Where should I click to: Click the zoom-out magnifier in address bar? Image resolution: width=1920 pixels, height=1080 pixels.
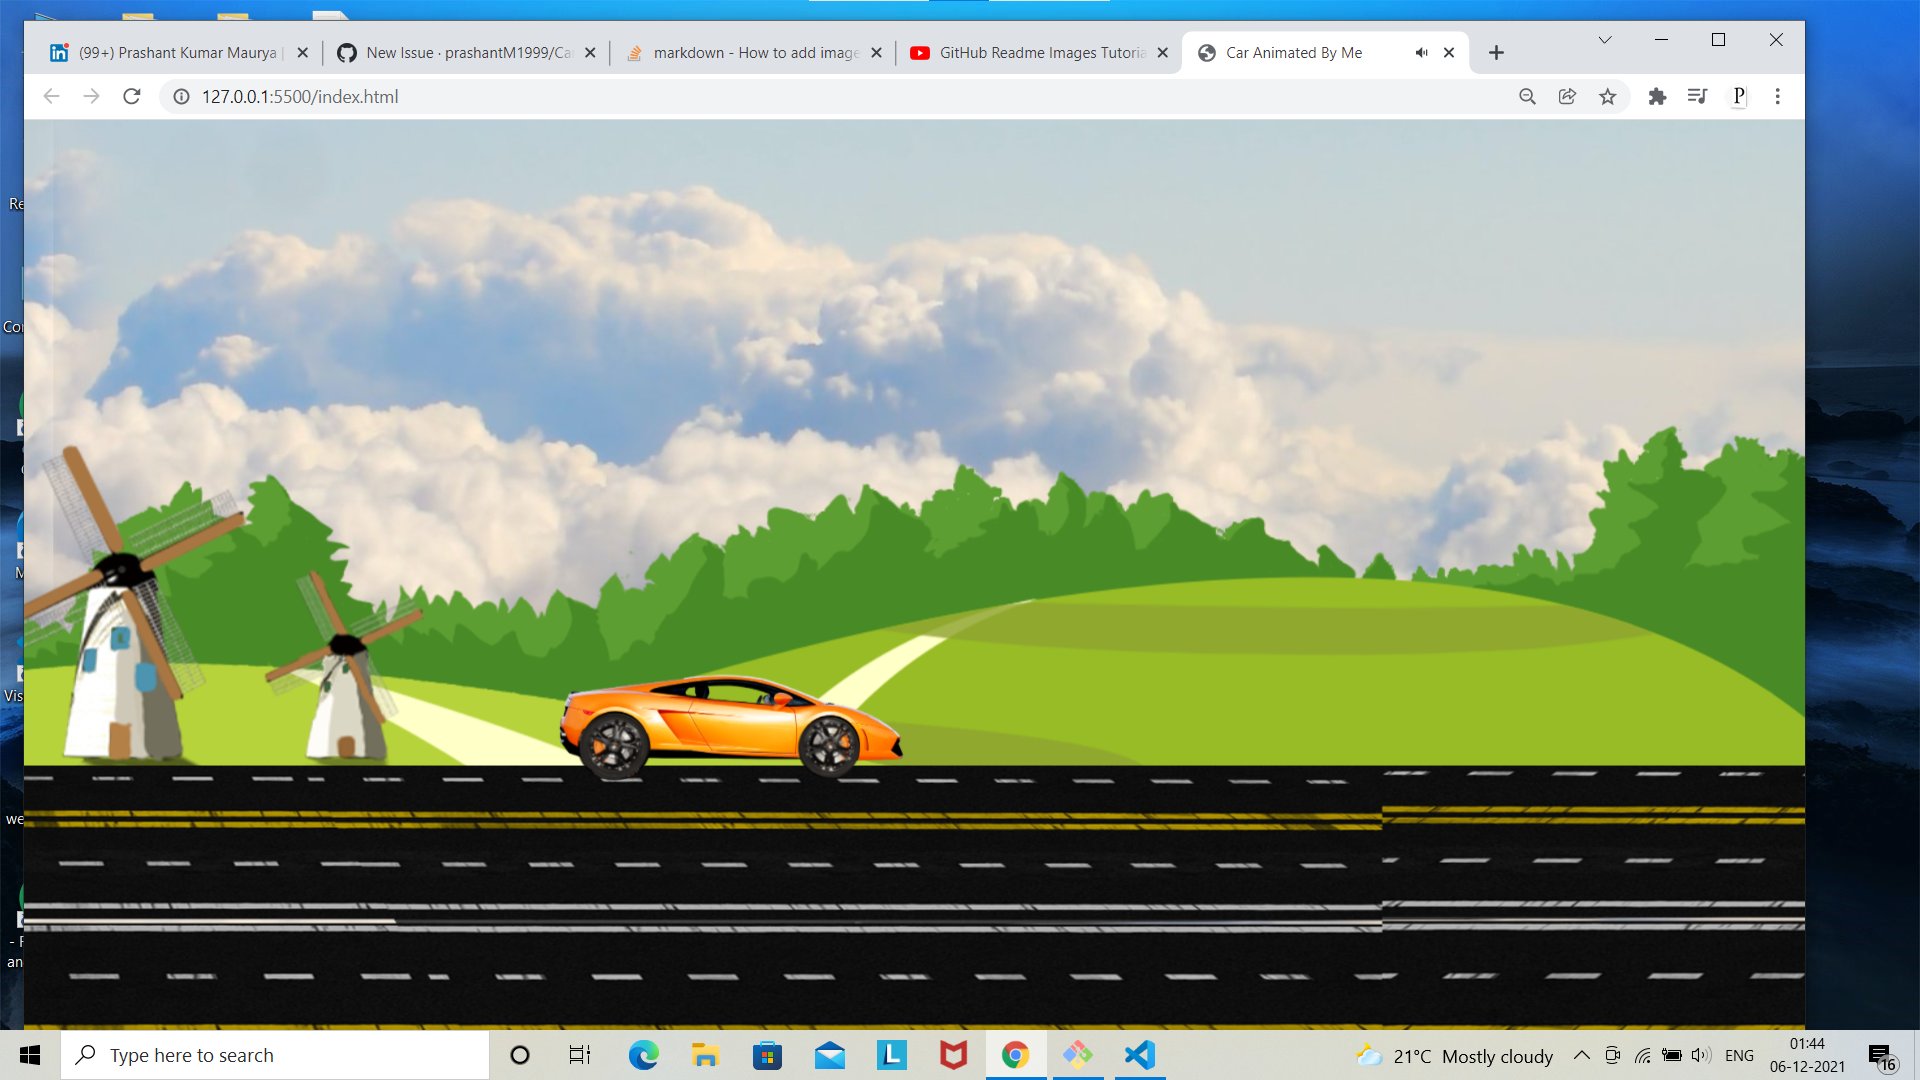coord(1527,96)
